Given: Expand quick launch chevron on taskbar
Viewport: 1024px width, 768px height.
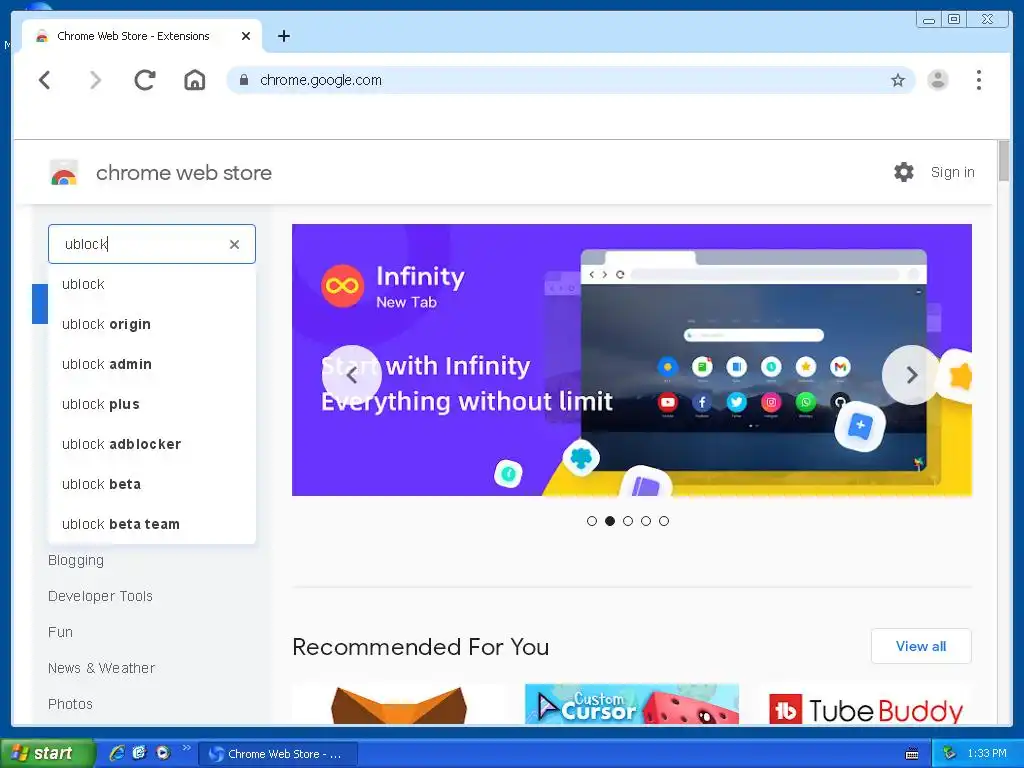Looking at the screenshot, I should coord(186,748).
